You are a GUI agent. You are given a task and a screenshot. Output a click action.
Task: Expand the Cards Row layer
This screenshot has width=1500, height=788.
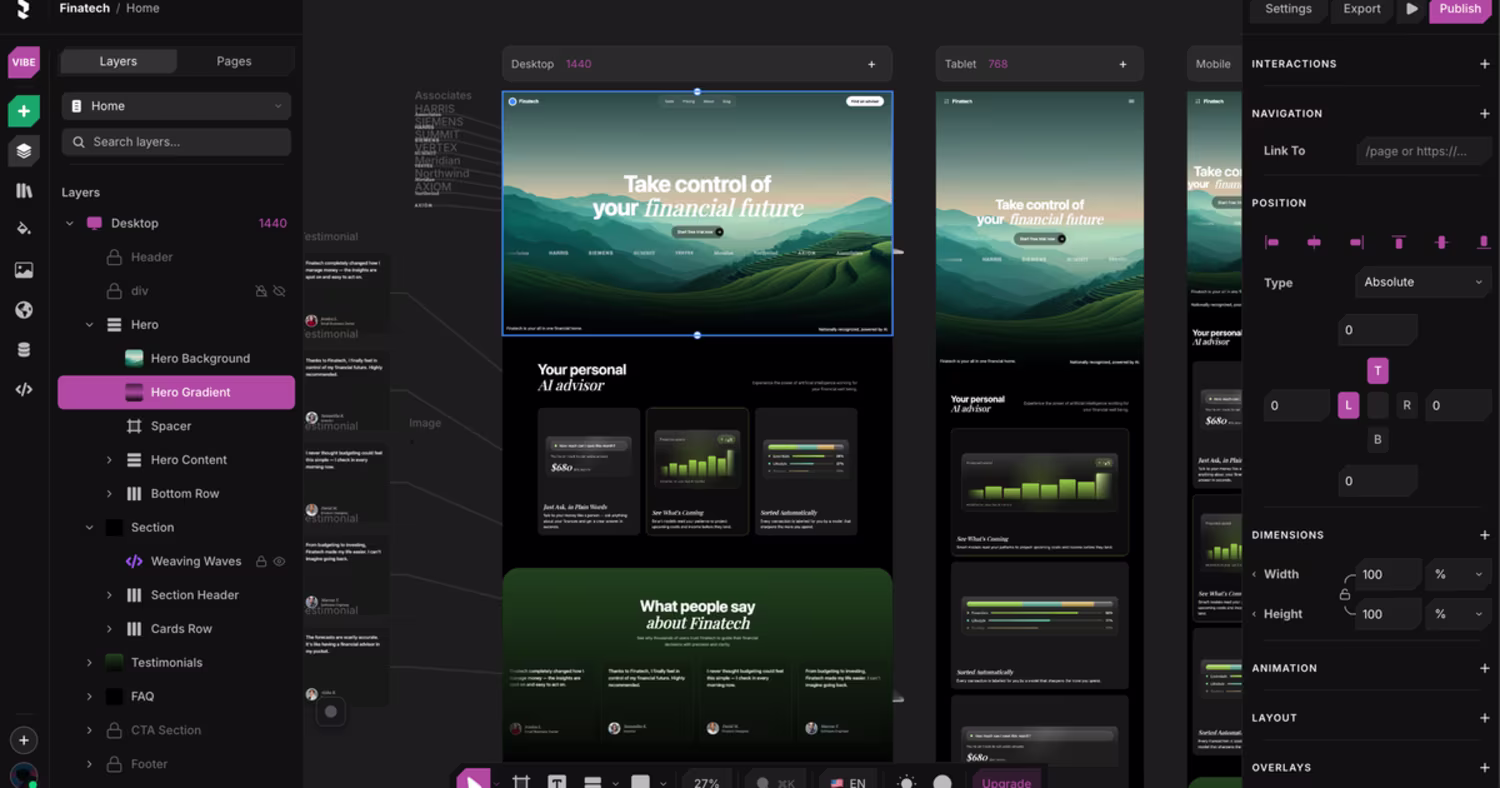109,629
